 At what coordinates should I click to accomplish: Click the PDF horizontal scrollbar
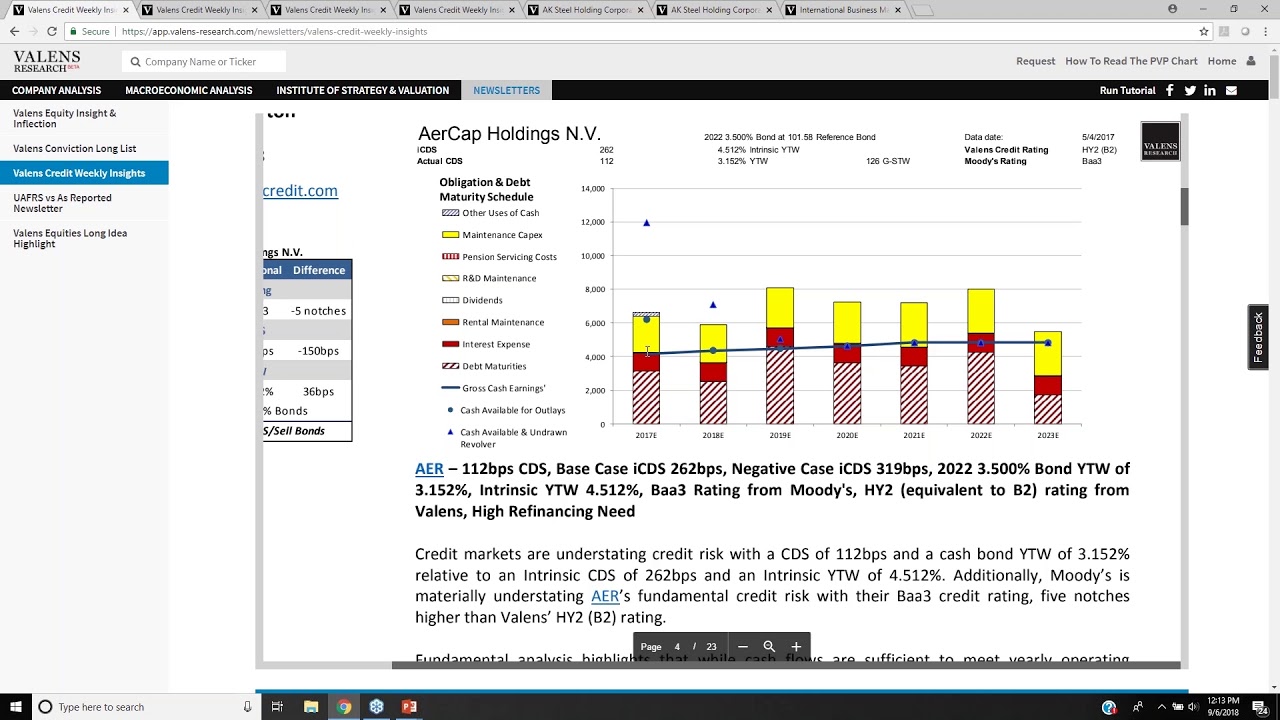(x=785, y=665)
